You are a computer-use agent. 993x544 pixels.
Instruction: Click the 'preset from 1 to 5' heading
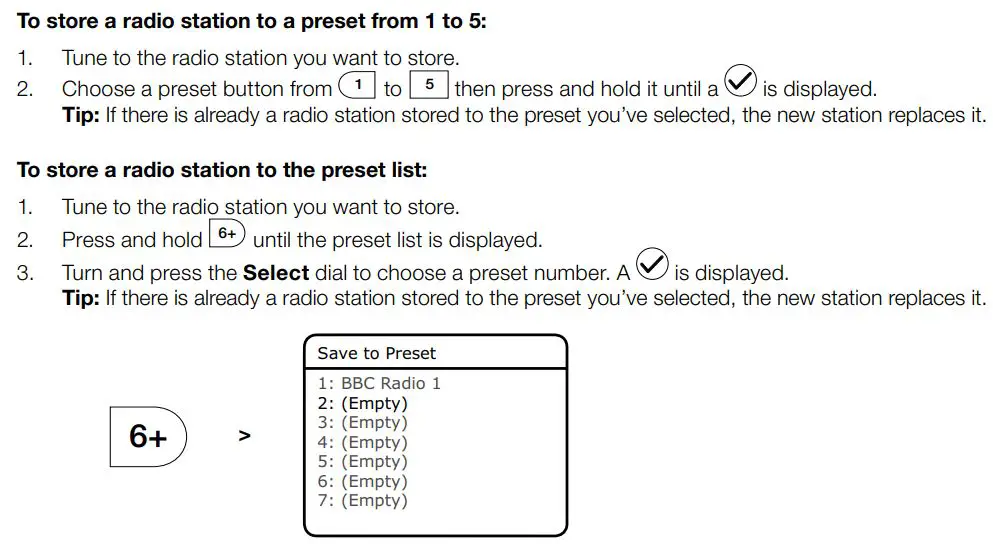(251, 21)
